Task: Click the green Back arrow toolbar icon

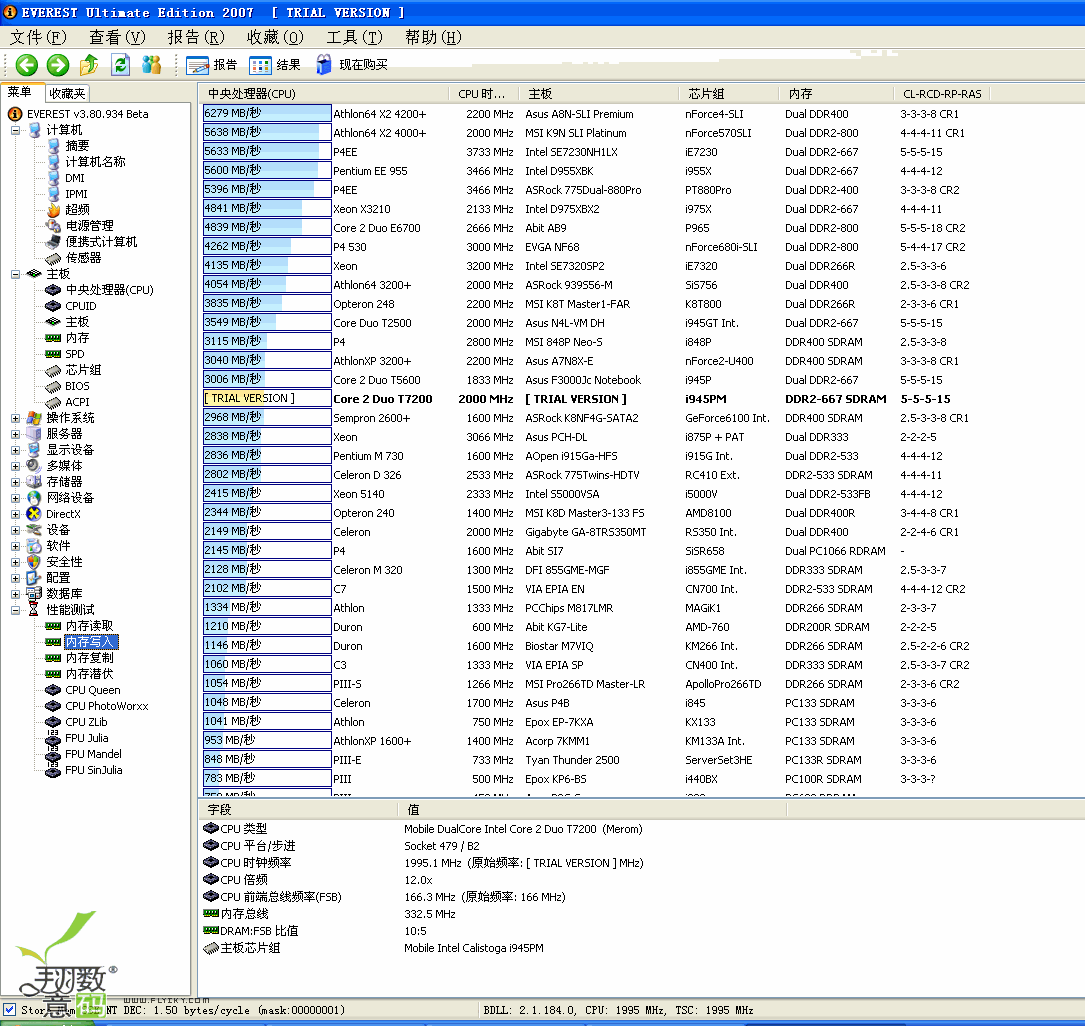Action: [26, 65]
